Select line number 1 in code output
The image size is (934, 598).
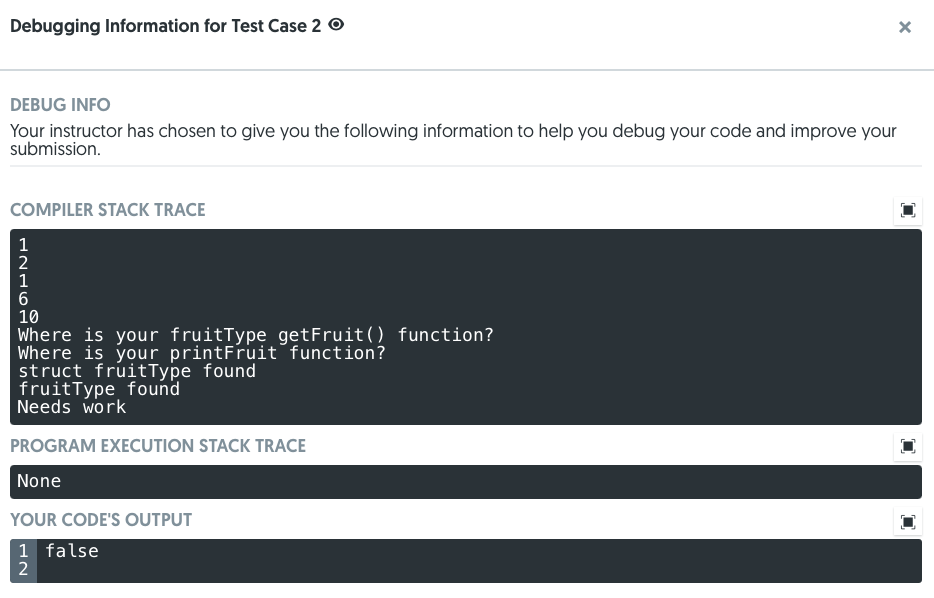click(x=23, y=551)
